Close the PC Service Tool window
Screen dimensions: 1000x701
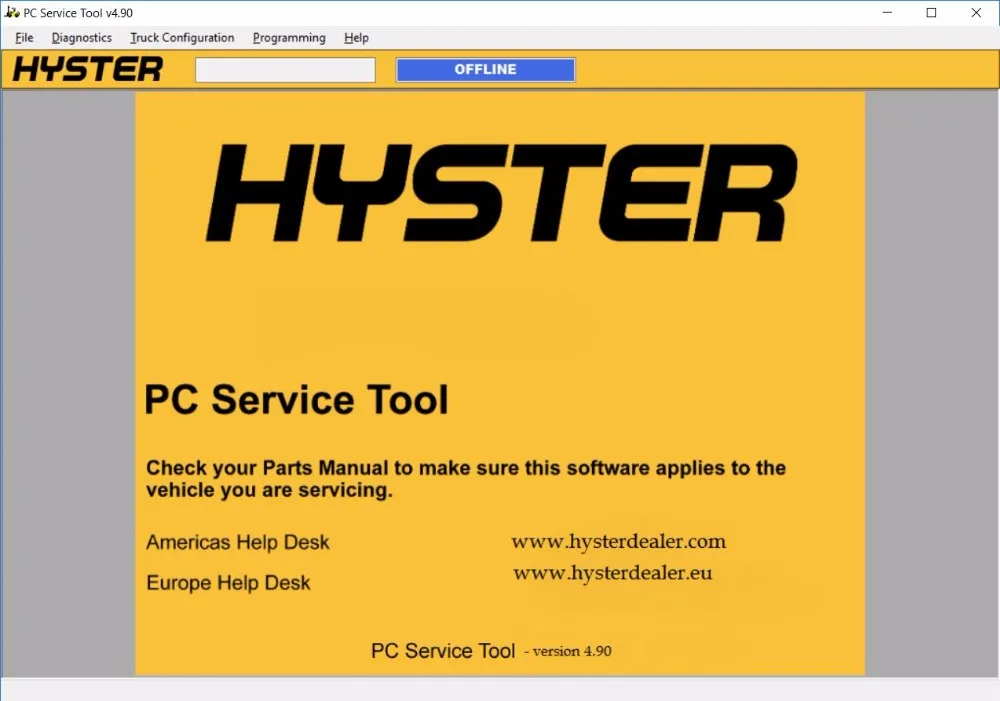pyautogui.click(x=977, y=13)
